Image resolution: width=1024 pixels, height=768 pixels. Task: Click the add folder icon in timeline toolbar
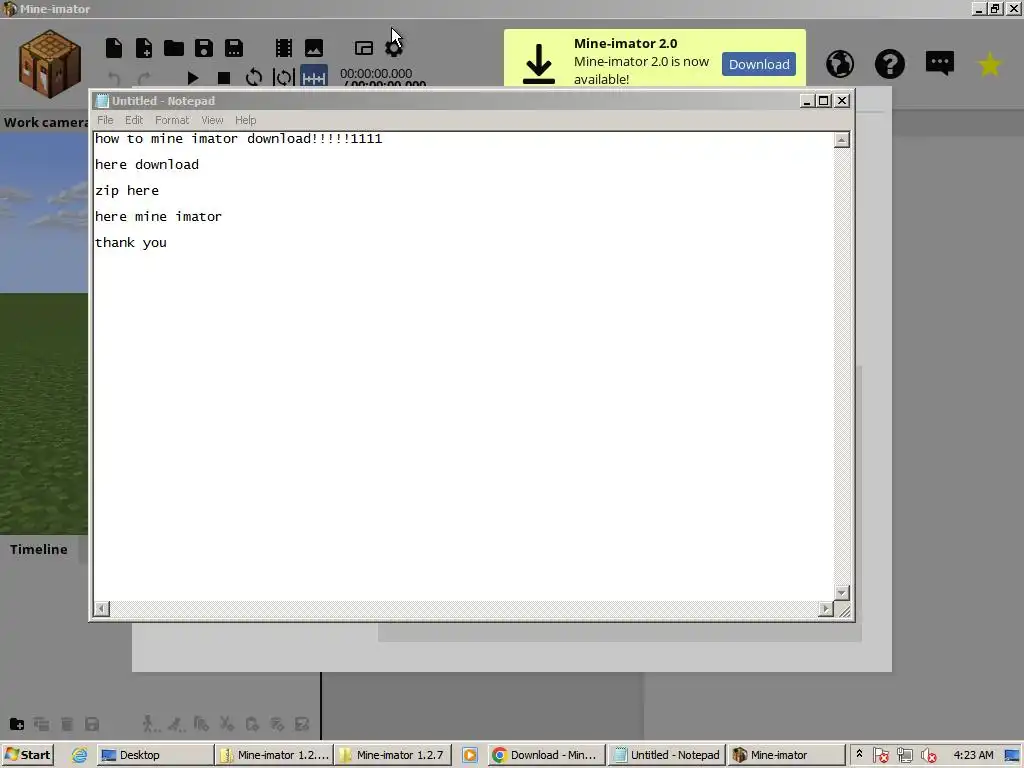17,724
